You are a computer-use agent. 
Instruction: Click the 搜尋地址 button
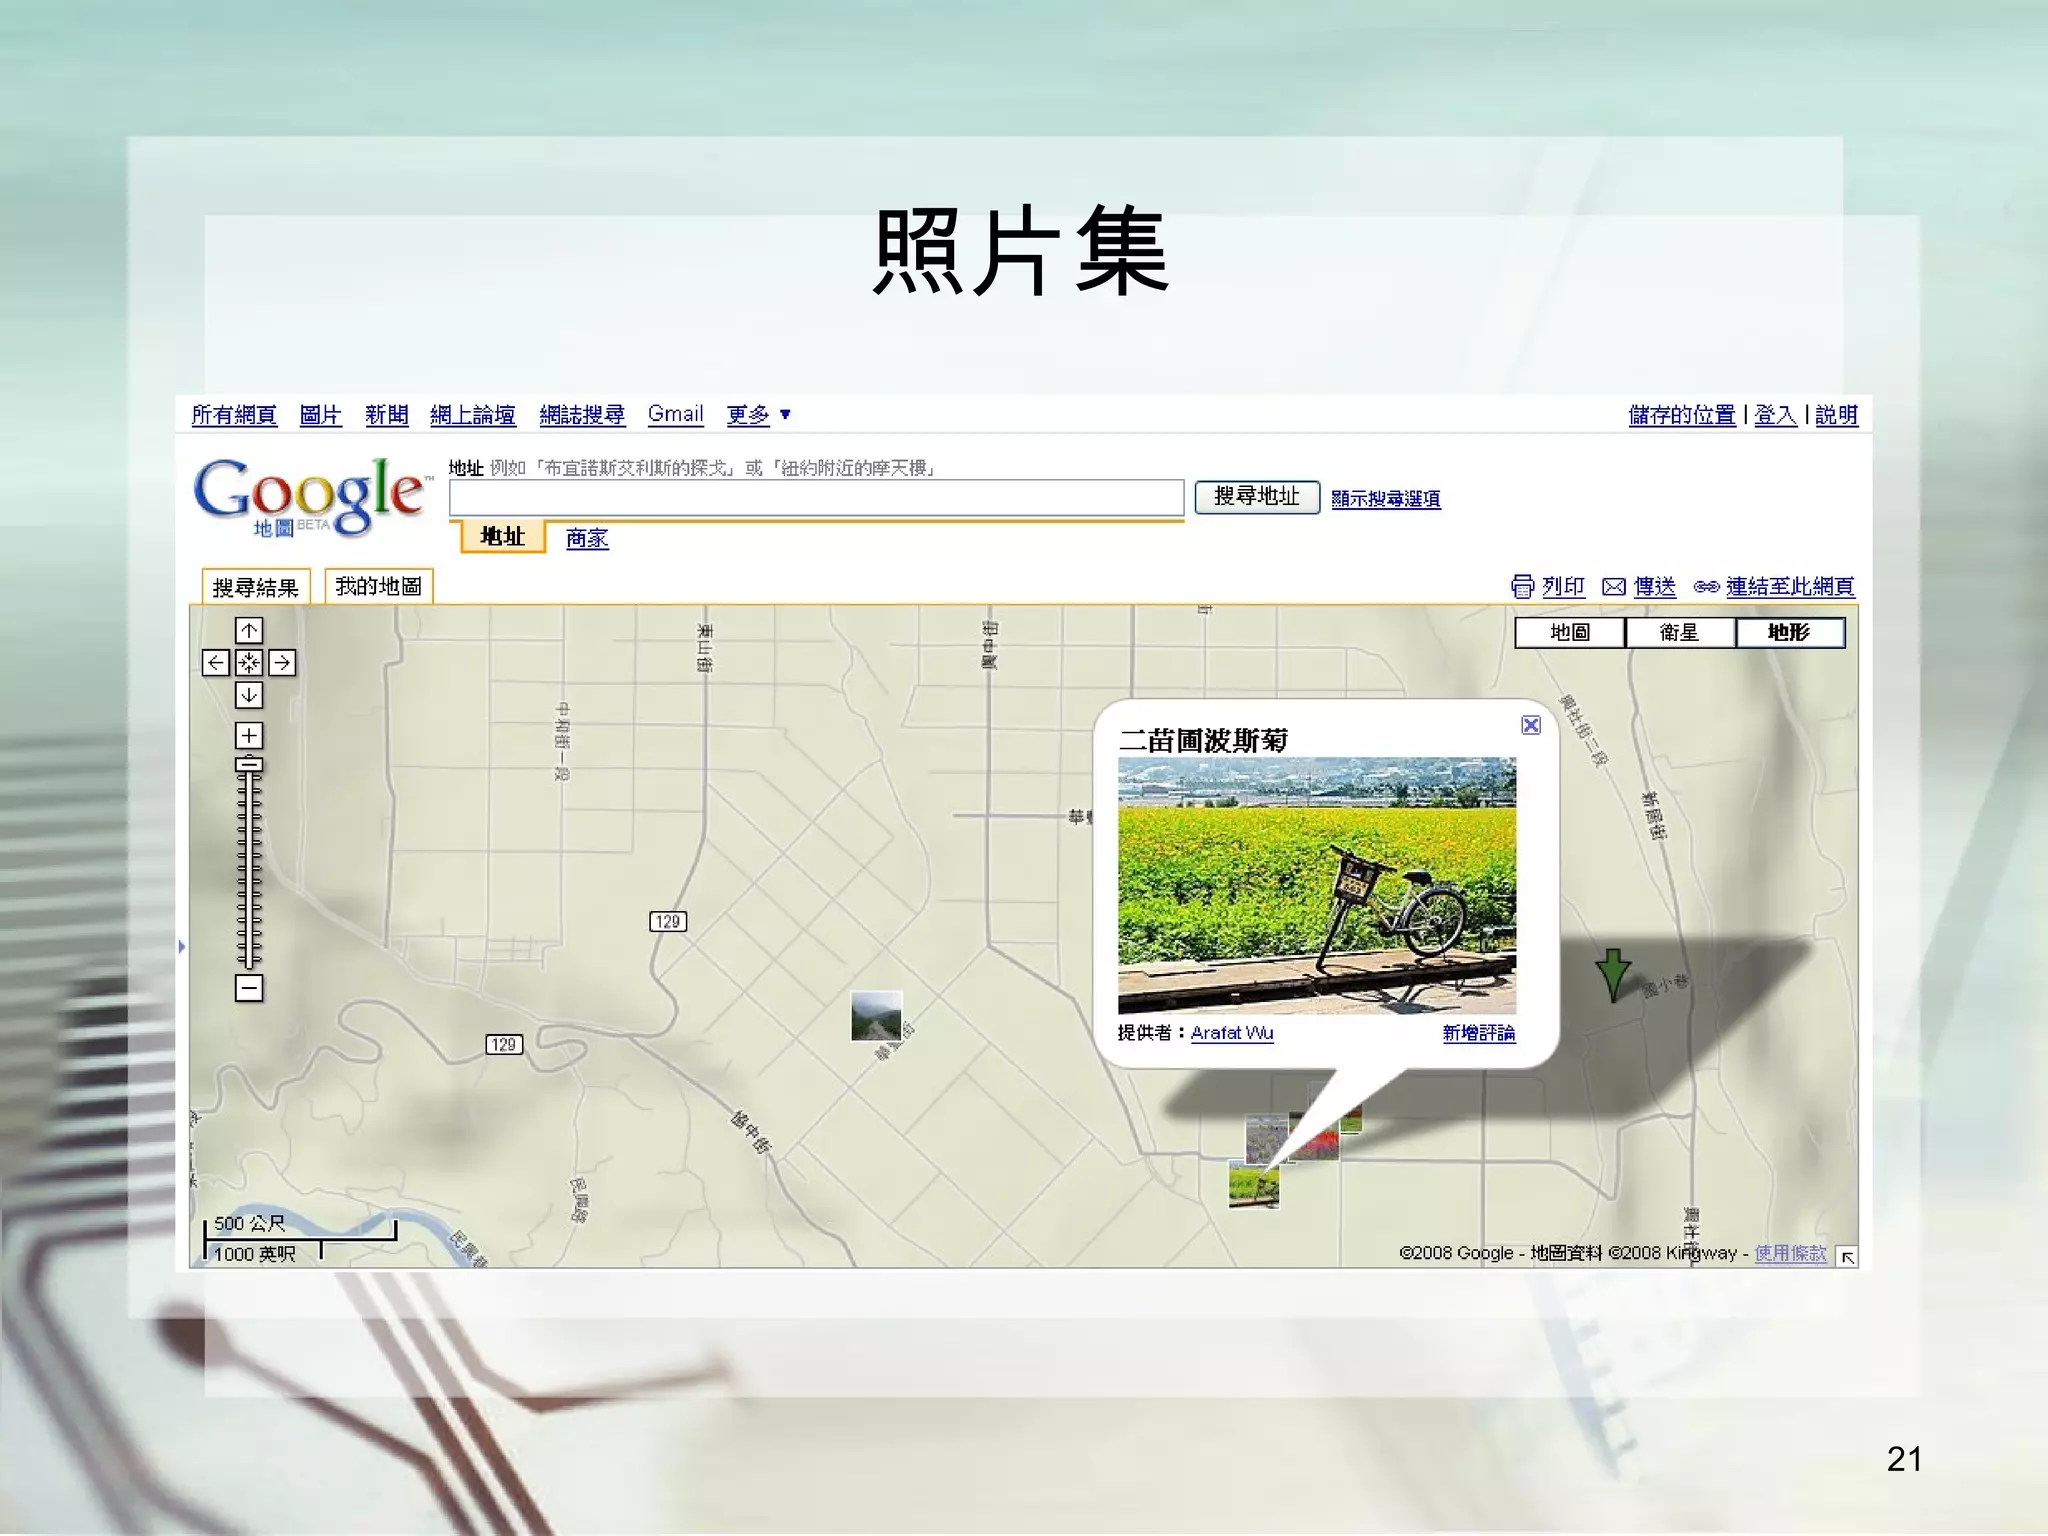(1257, 497)
